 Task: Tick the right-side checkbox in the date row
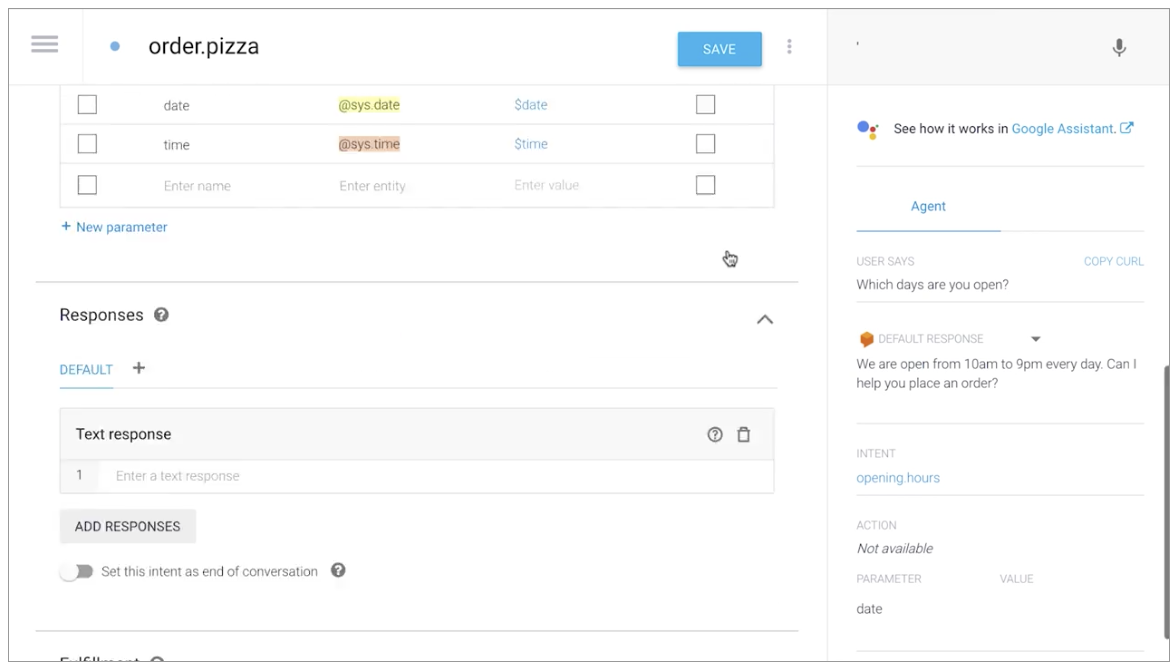pyautogui.click(x=705, y=105)
